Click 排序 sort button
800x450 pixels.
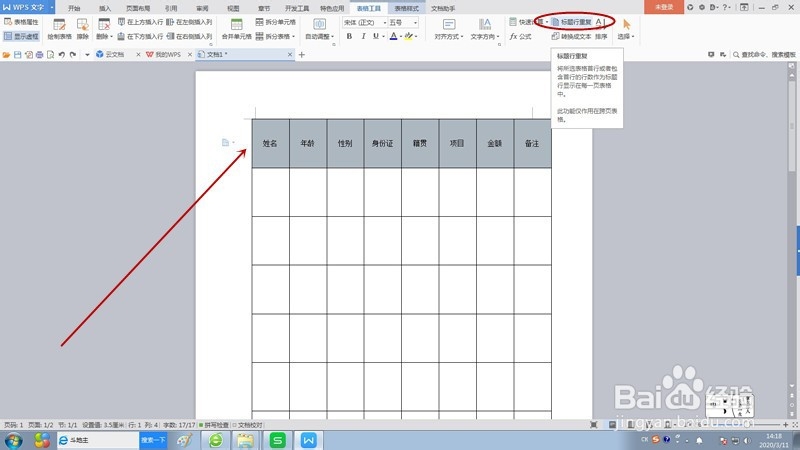tap(602, 36)
